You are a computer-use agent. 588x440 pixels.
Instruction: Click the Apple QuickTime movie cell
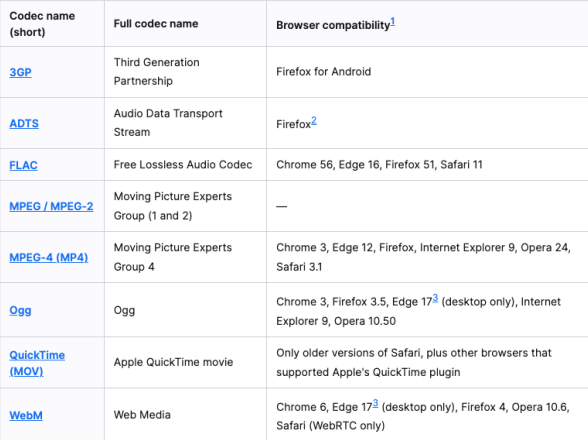(x=173, y=362)
